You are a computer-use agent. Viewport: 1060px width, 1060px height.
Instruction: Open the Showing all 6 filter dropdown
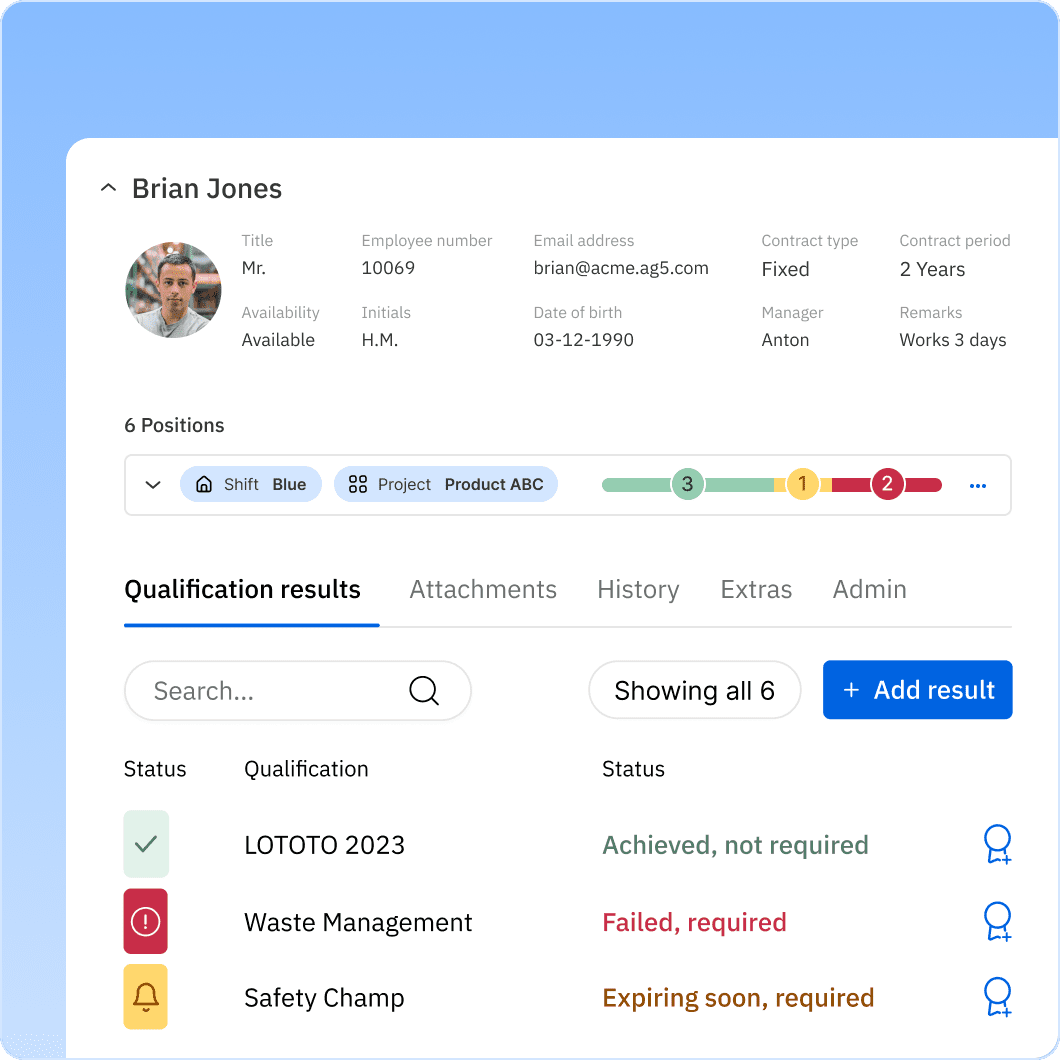pyautogui.click(x=694, y=690)
